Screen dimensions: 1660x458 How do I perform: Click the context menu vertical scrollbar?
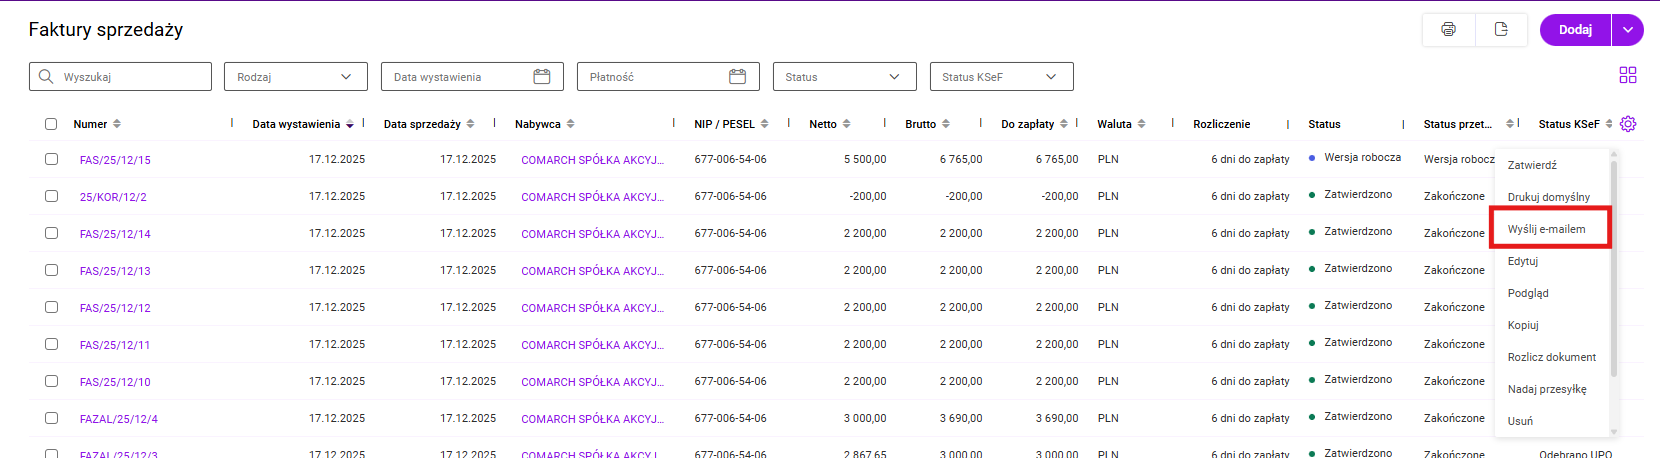(1614, 270)
